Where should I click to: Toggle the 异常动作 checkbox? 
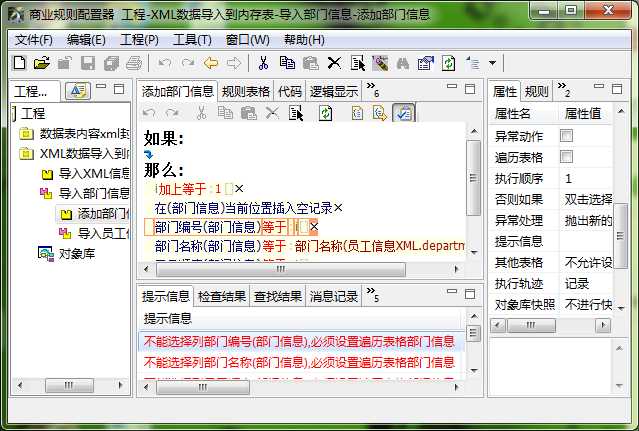pos(566,136)
